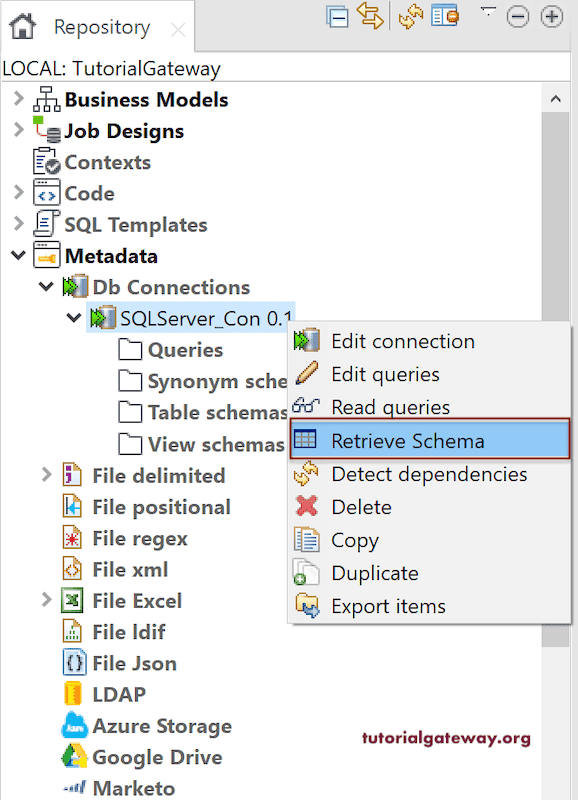578x800 pixels.
Task: Refresh the repository using the refresh arrows icon
Action: (410, 17)
